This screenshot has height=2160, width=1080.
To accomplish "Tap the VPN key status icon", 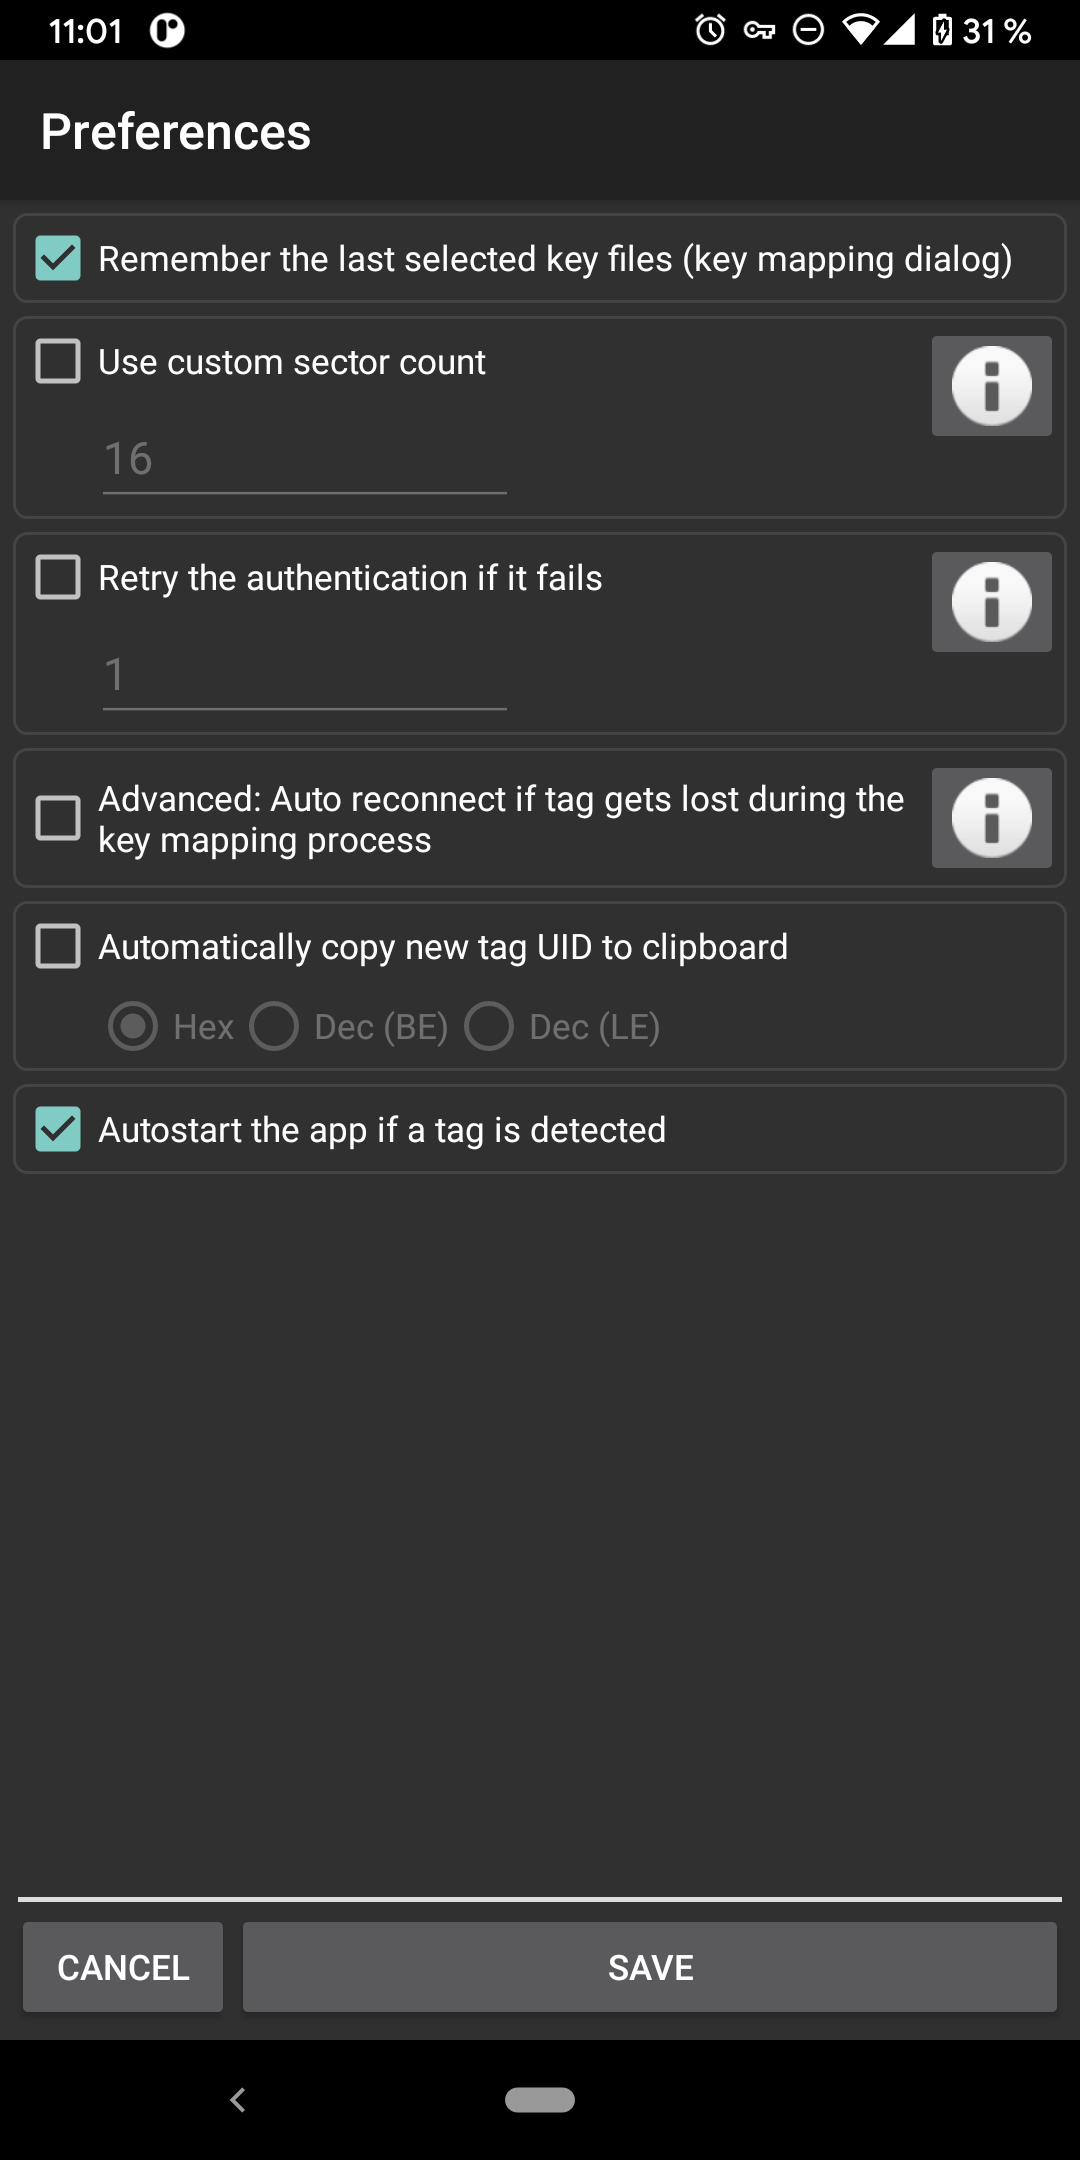I will pos(759,31).
